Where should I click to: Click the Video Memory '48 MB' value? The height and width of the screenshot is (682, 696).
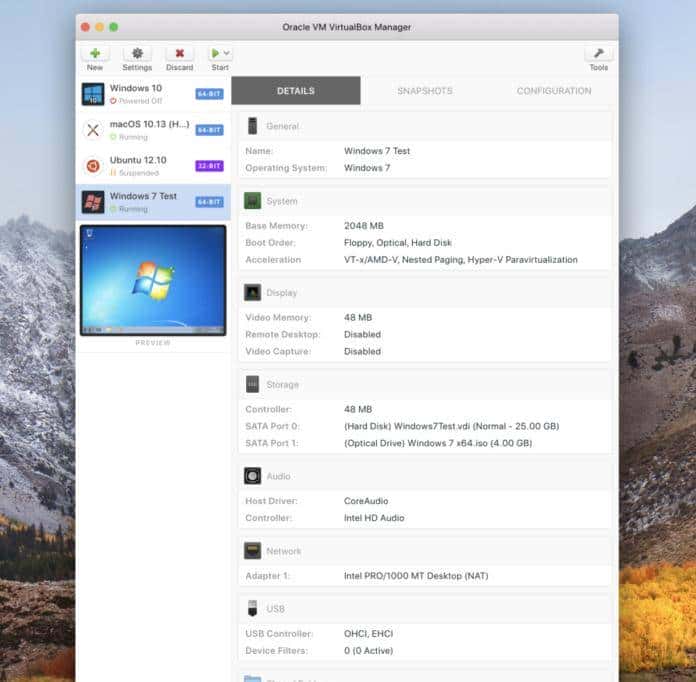tap(358, 317)
